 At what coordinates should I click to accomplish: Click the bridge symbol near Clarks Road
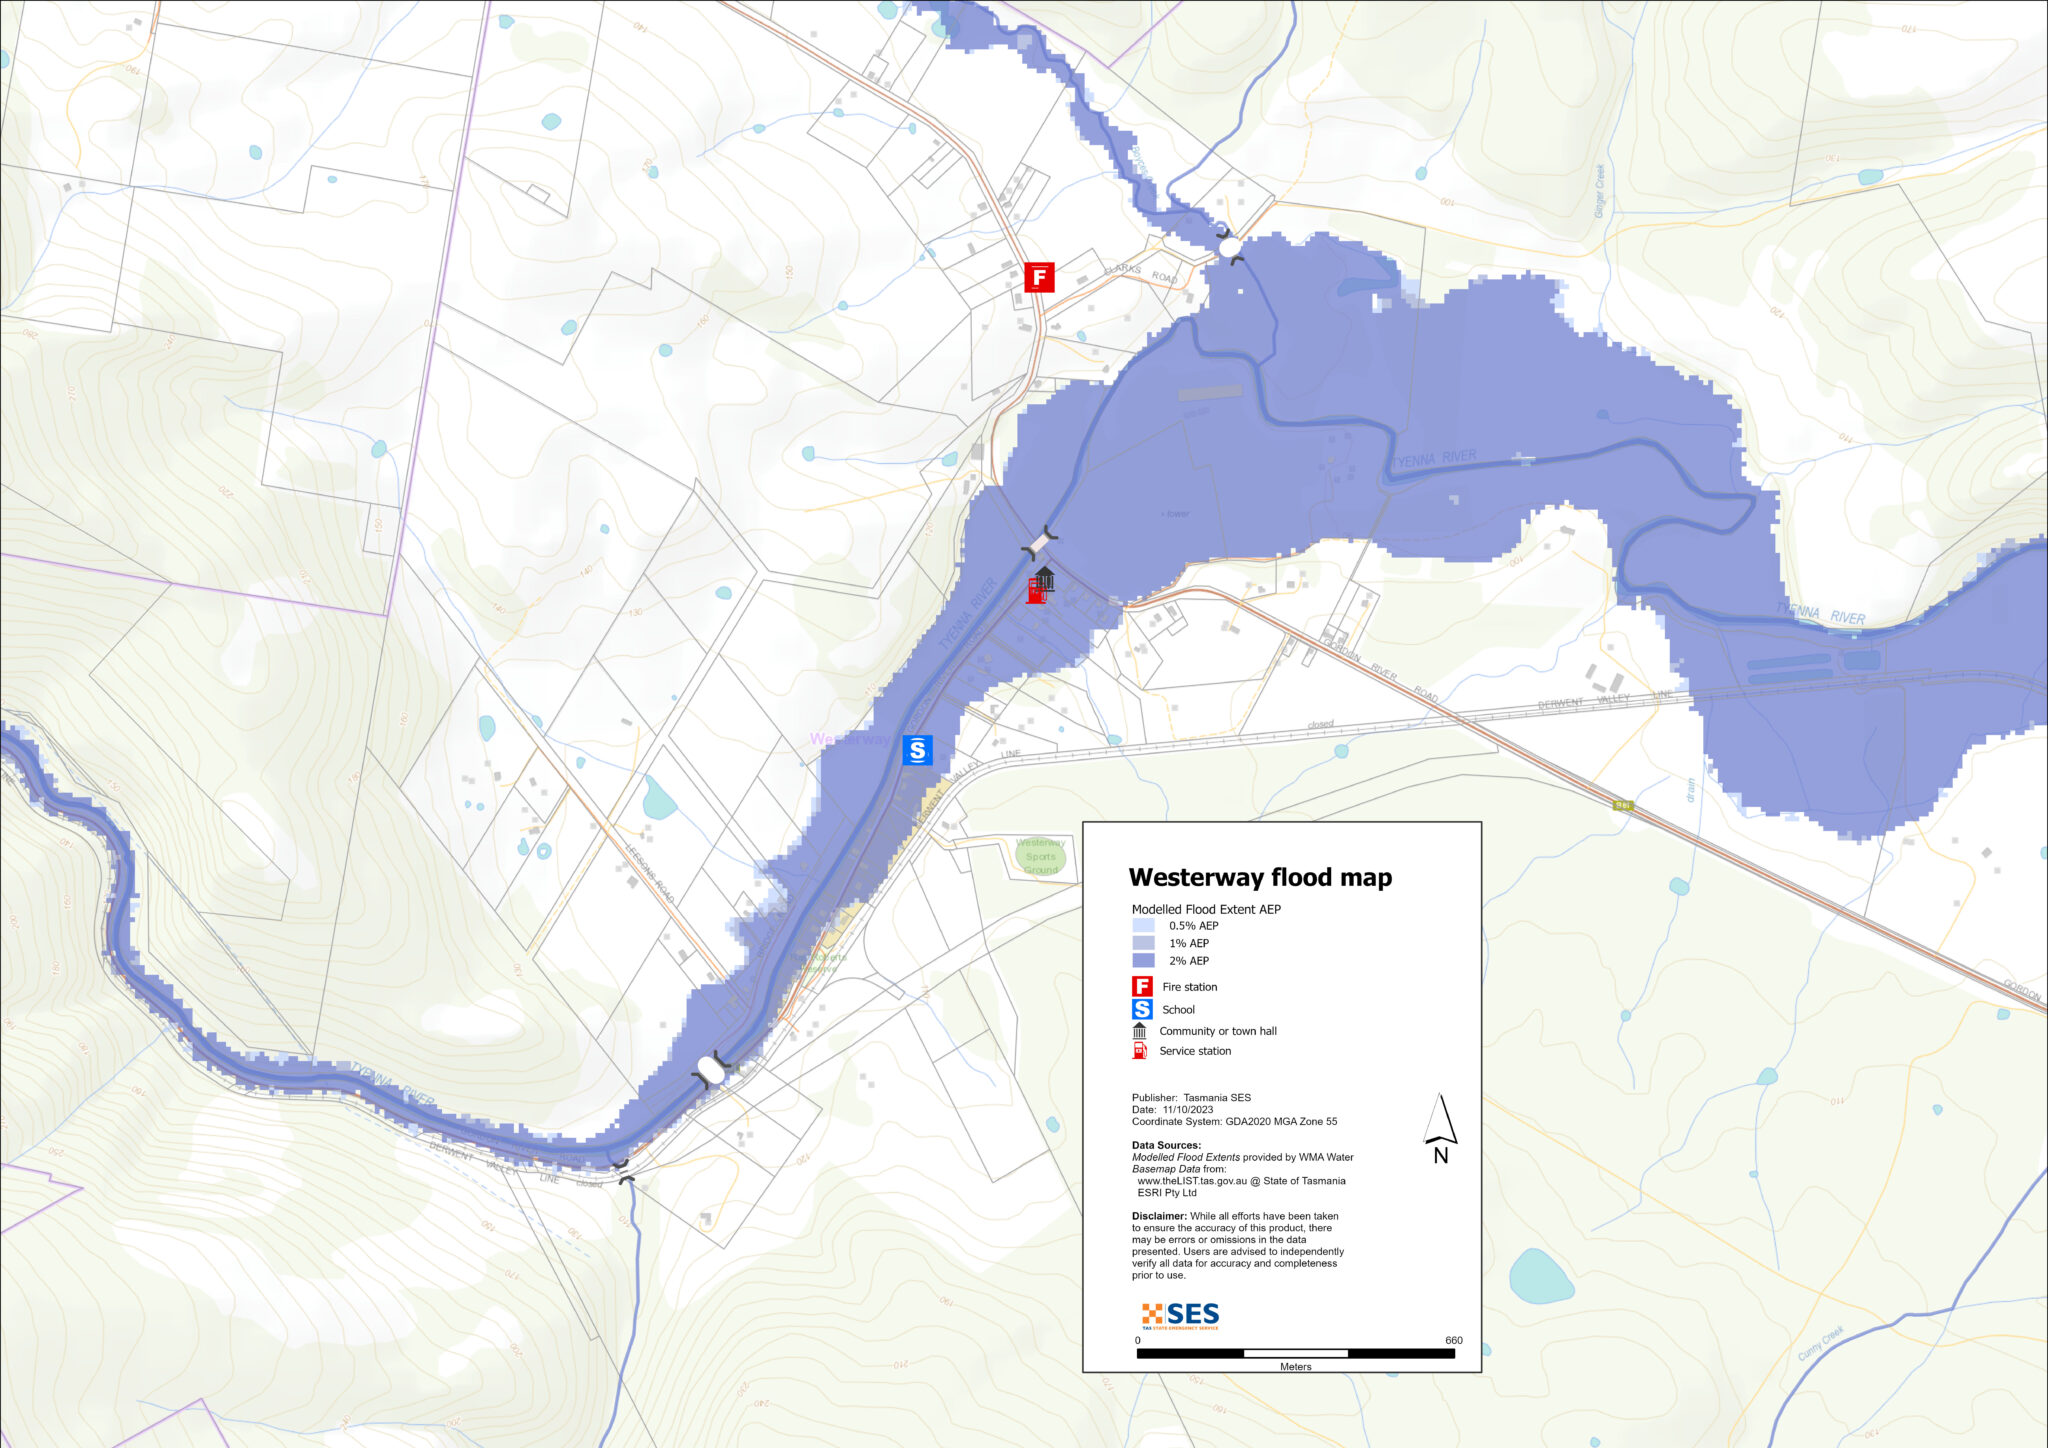1228,243
